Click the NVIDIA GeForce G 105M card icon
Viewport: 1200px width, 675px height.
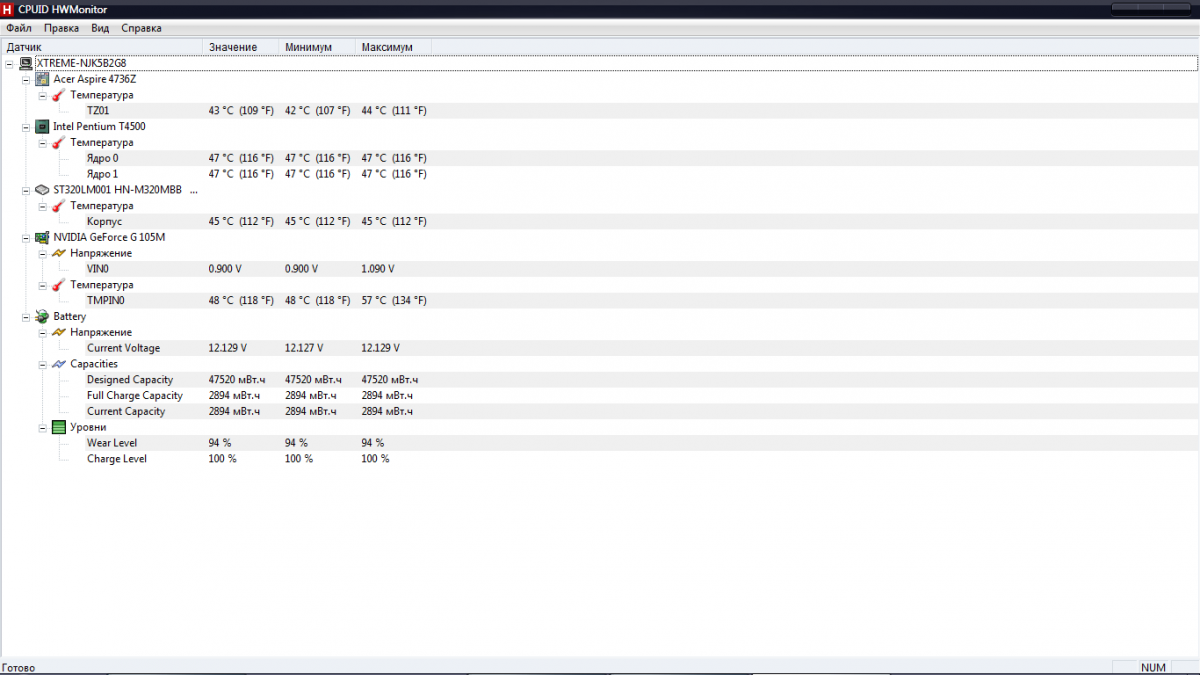click(x=42, y=238)
